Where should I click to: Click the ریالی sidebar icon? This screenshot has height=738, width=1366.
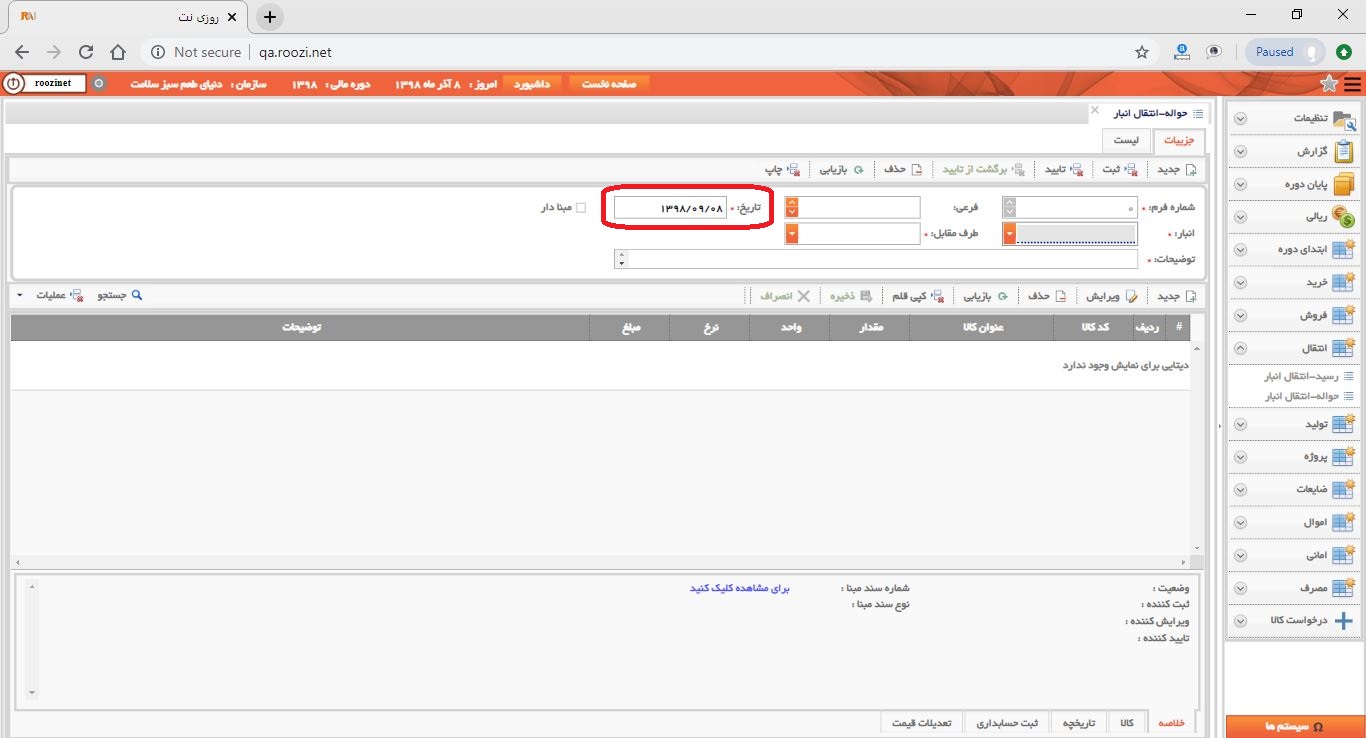(1344, 217)
